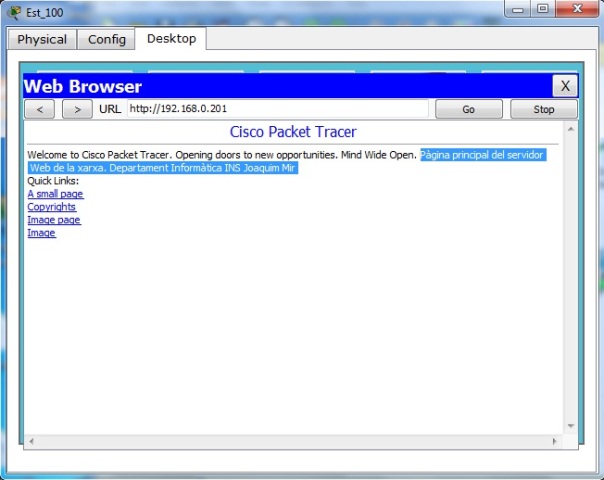Click the "Image" quick link
The image size is (604, 480).
click(41, 233)
